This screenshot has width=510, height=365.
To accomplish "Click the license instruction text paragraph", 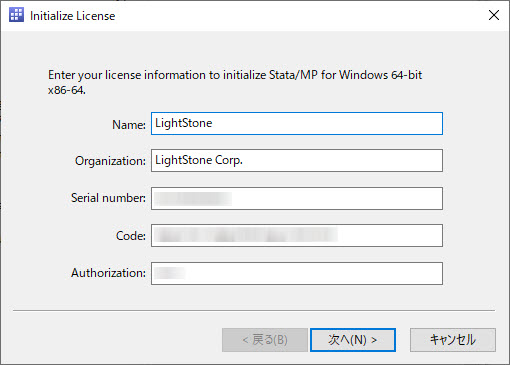I will click(x=235, y=82).
